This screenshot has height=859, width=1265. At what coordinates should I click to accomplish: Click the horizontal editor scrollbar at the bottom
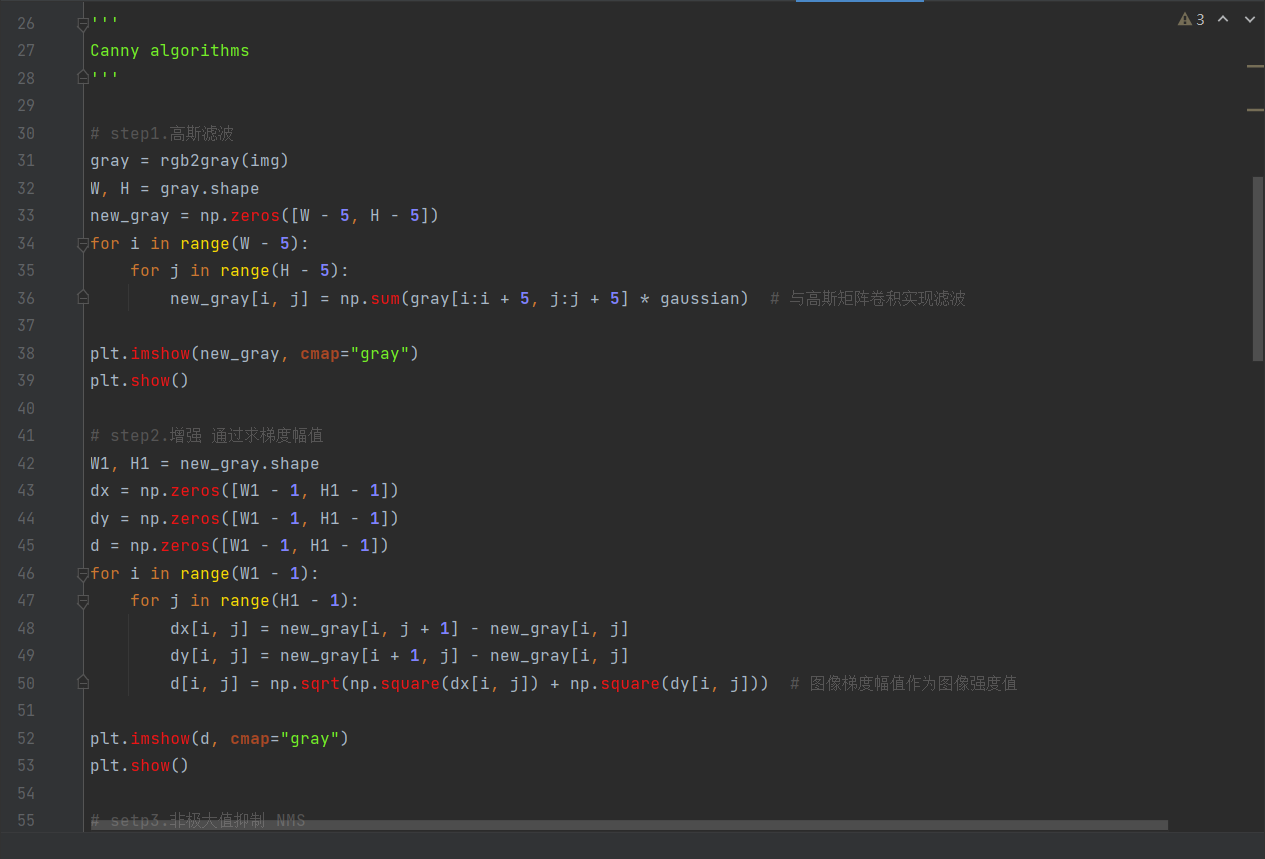click(629, 825)
